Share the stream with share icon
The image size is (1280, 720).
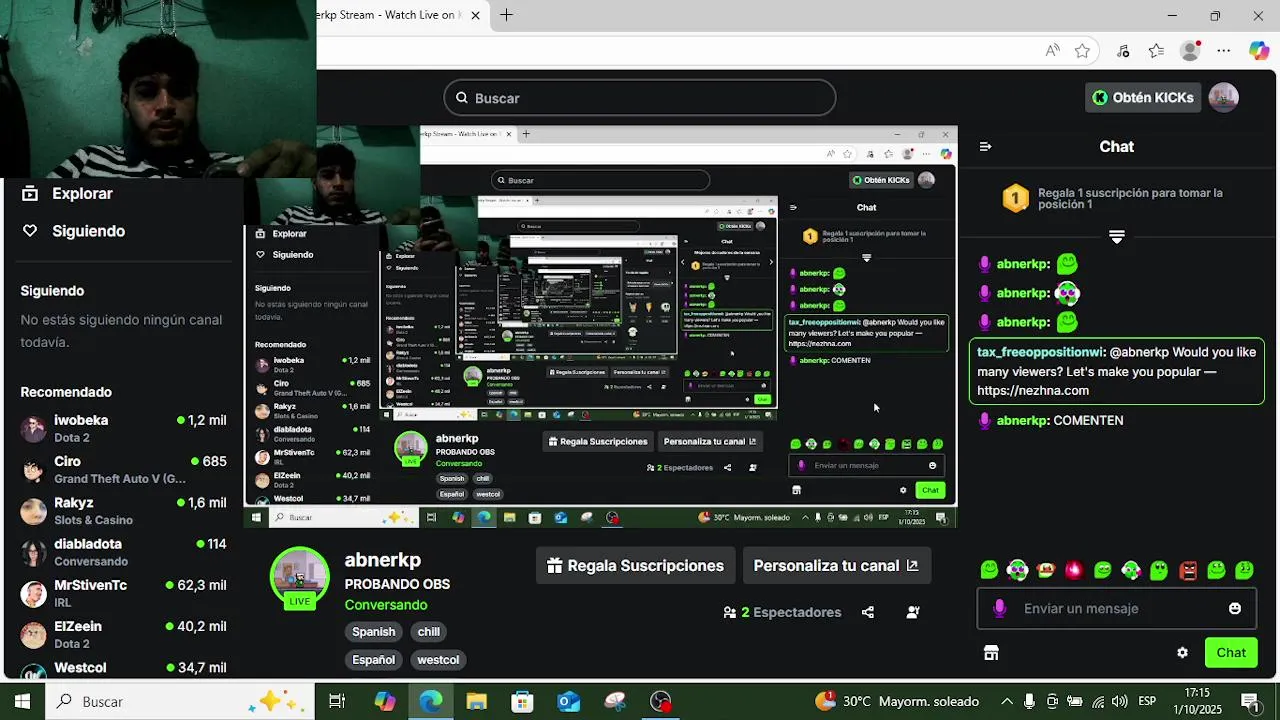[x=867, y=612]
